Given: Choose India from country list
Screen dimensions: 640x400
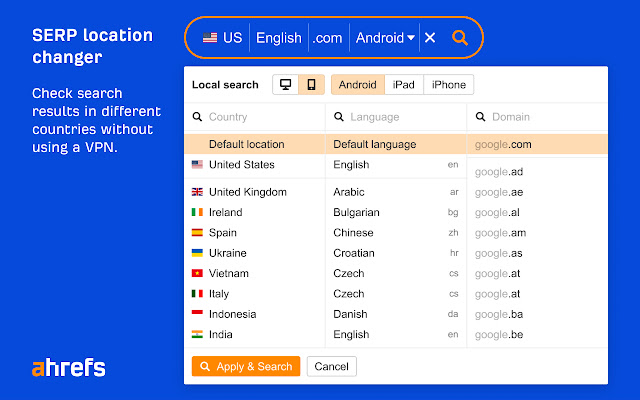Looking at the screenshot, I should click(x=255, y=335).
